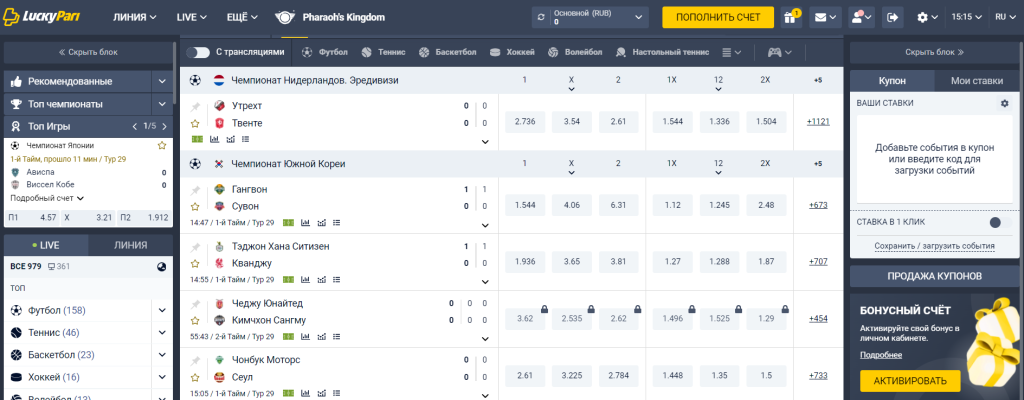Click Пополнить счет button
The height and width of the screenshot is (400, 1024).
(718, 17)
